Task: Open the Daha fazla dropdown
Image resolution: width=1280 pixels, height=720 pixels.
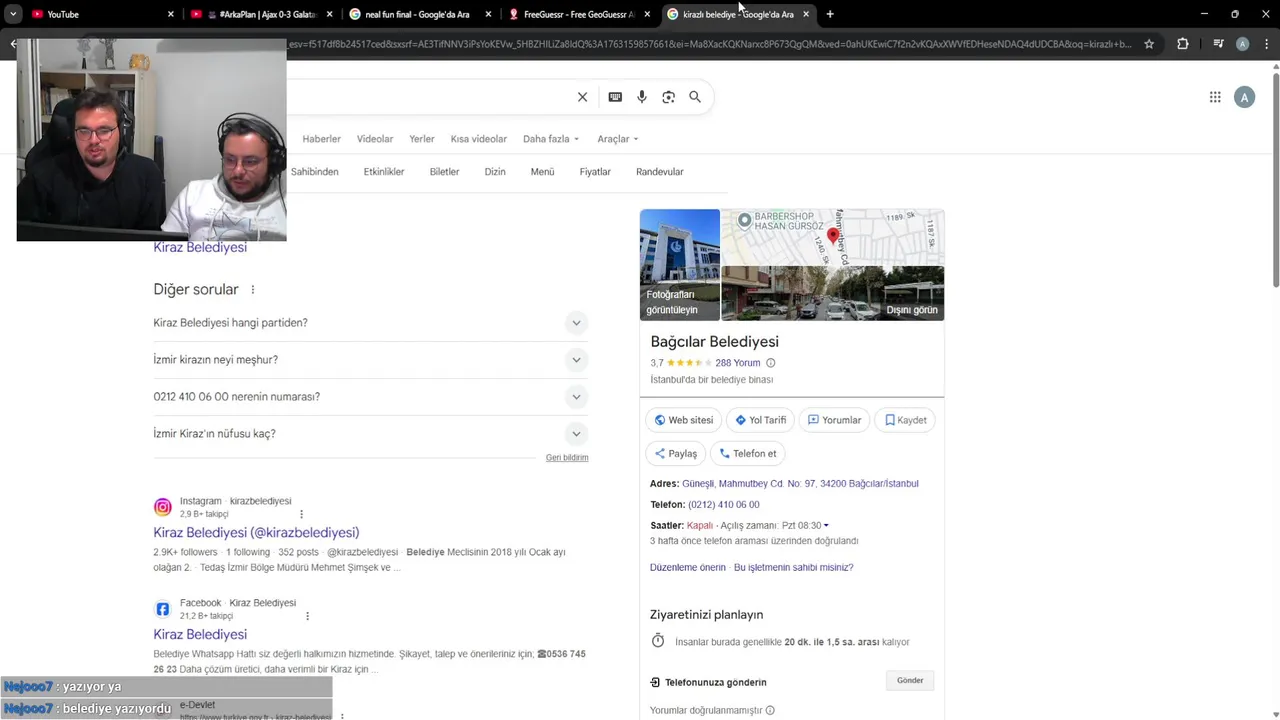Action: [x=551, y=139]
